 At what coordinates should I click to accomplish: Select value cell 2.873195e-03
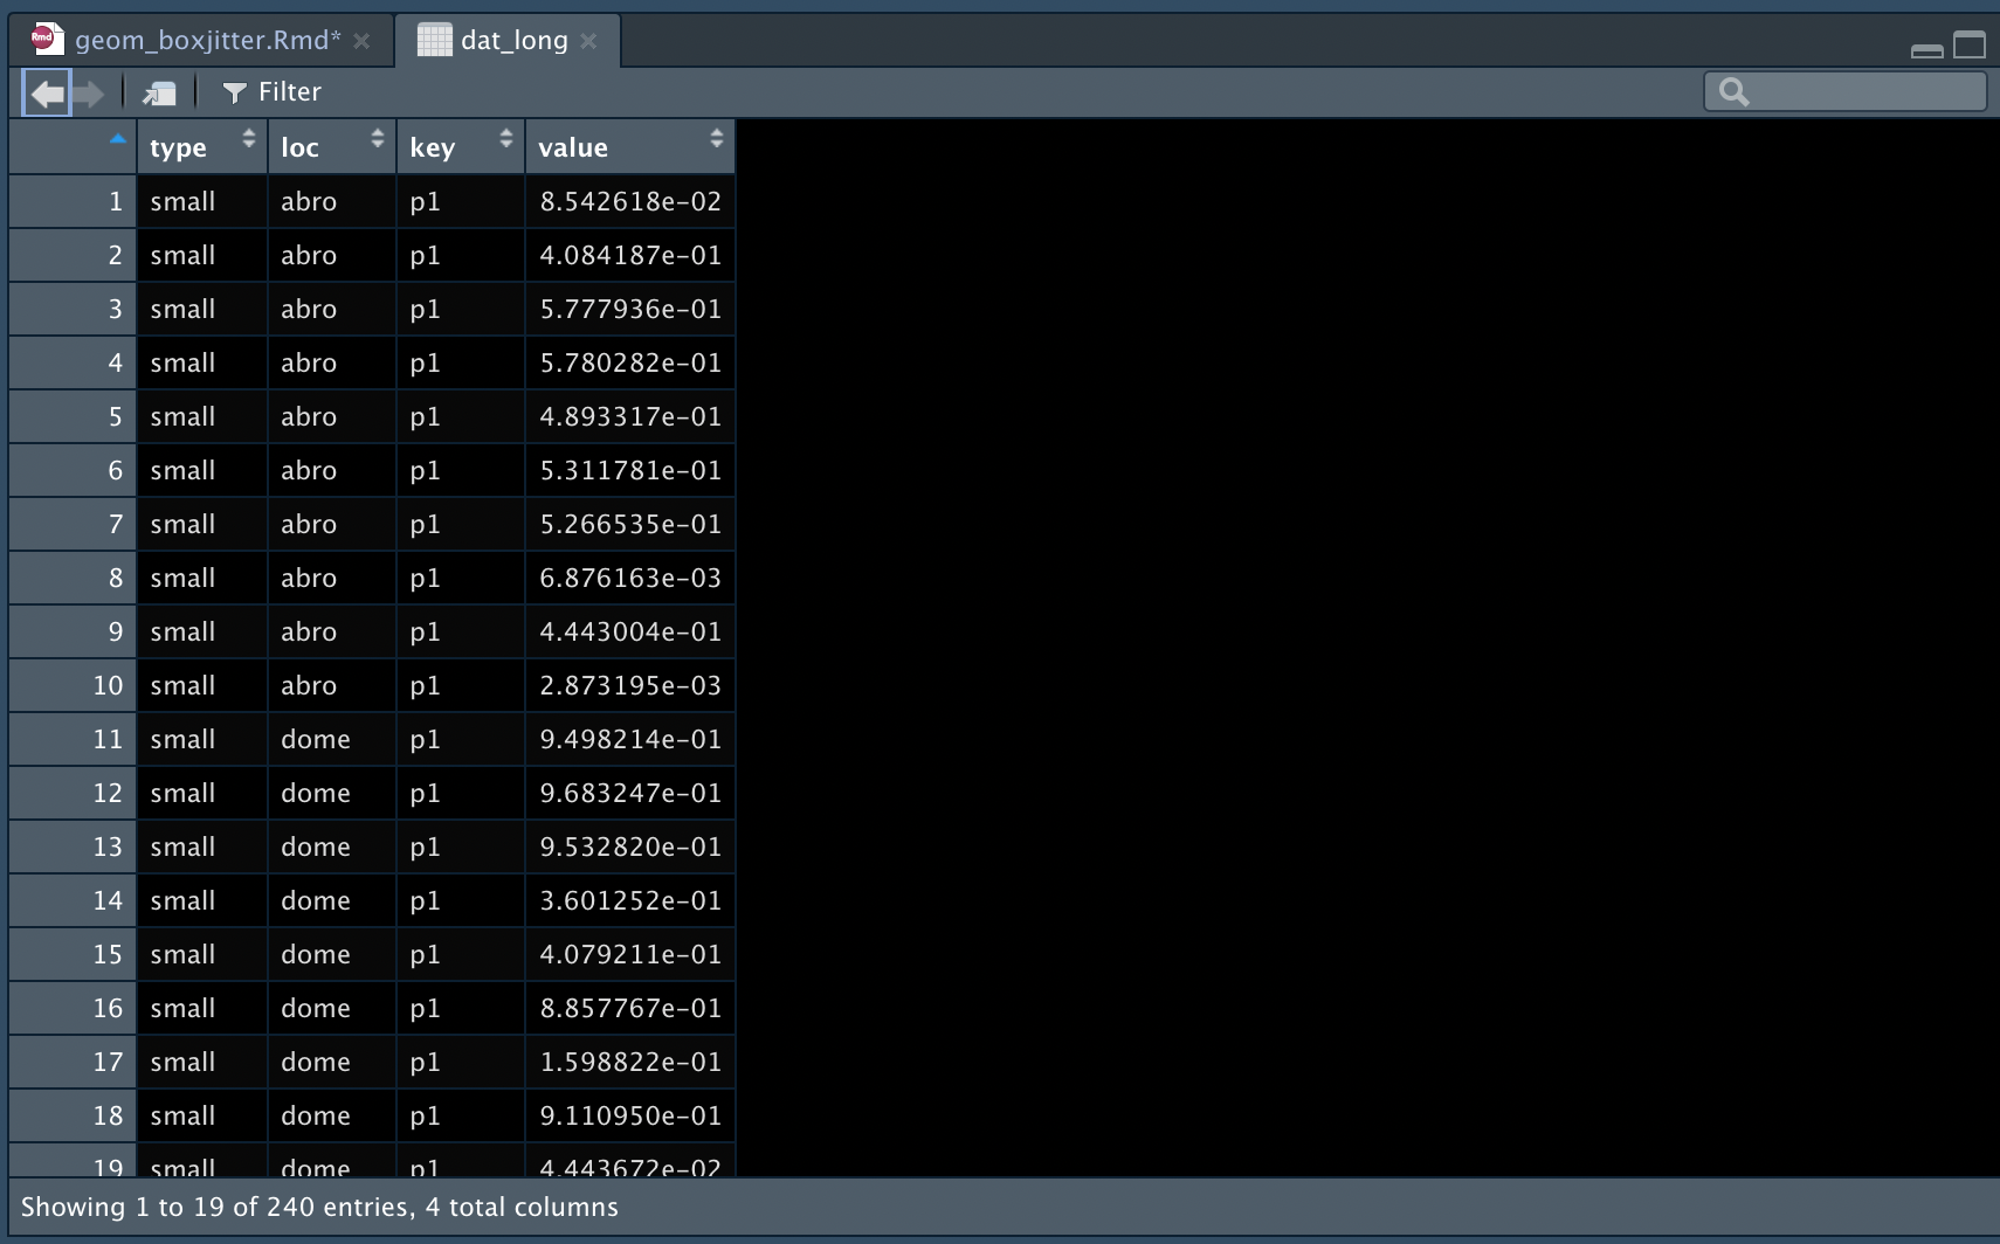630,685
